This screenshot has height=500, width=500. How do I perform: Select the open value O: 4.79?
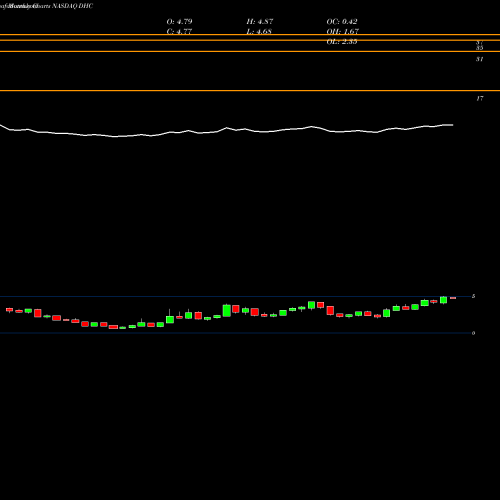click(x=179, y=22)
